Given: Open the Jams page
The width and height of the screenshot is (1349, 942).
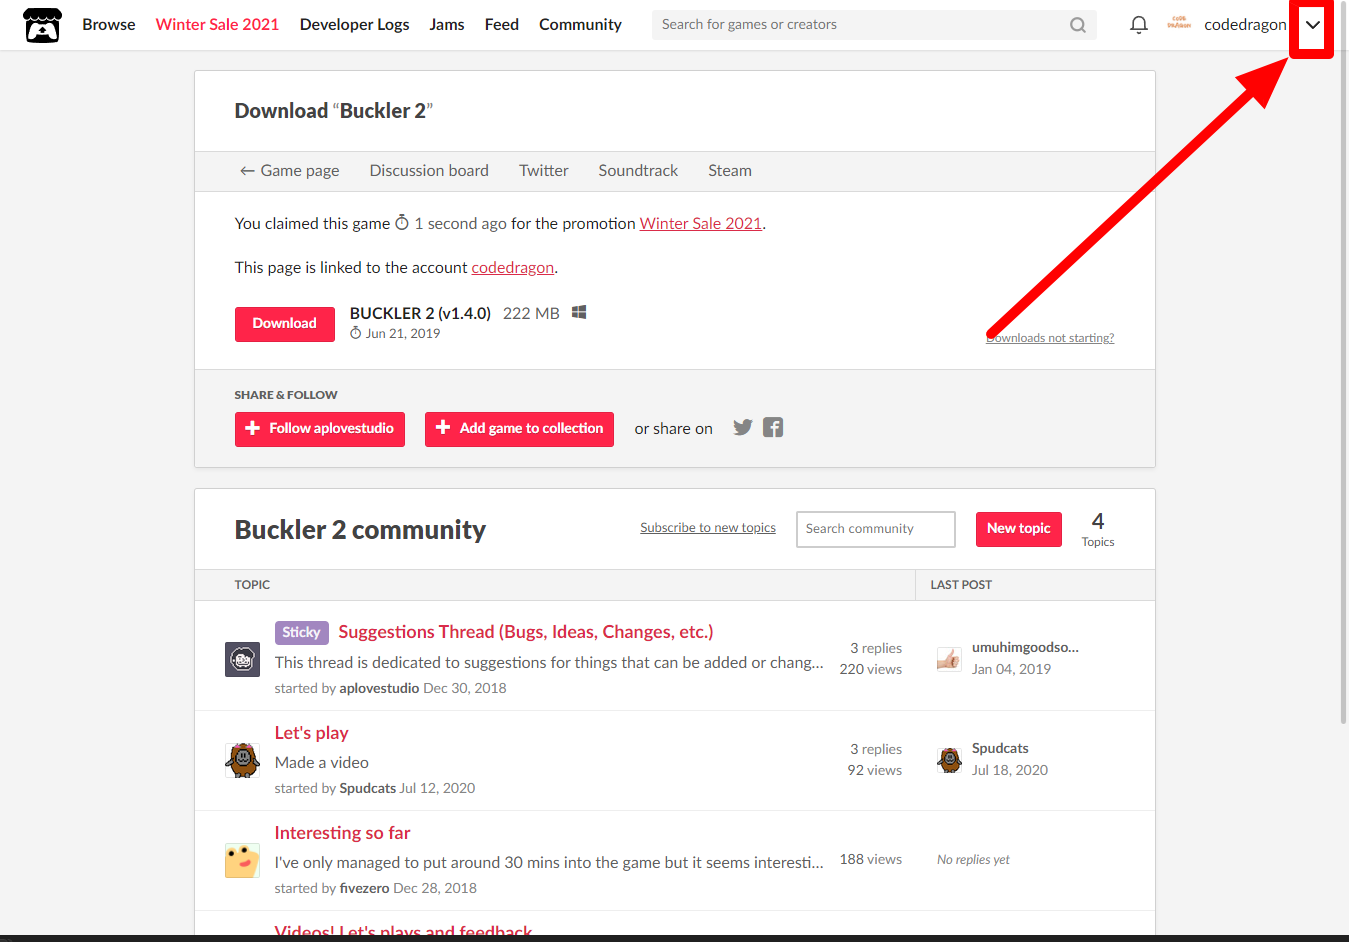Looking at the screenshot, I should point(447,25).
